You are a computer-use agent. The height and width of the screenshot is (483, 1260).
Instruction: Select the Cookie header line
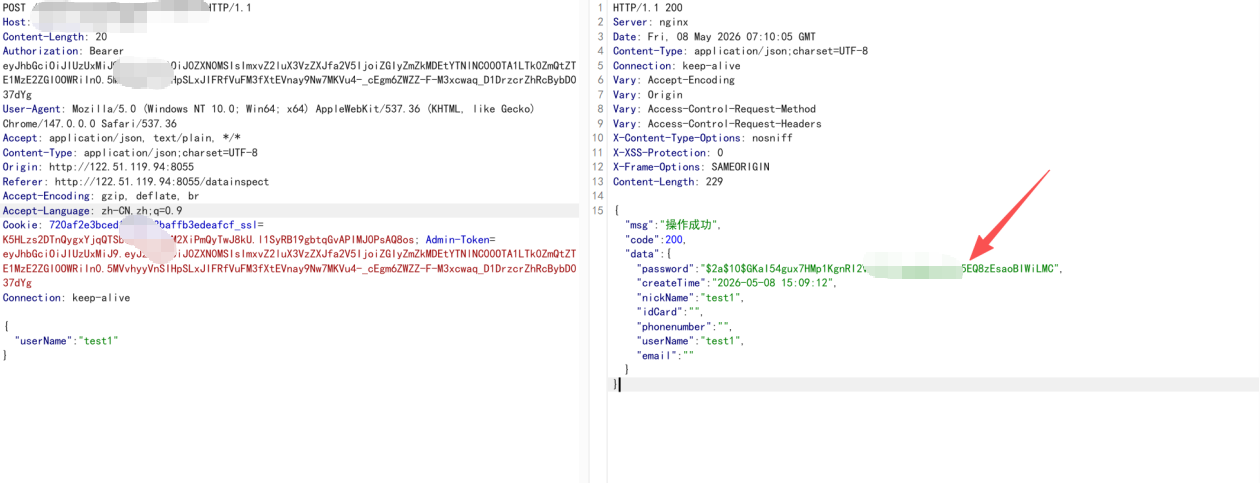tap(133, 225)
